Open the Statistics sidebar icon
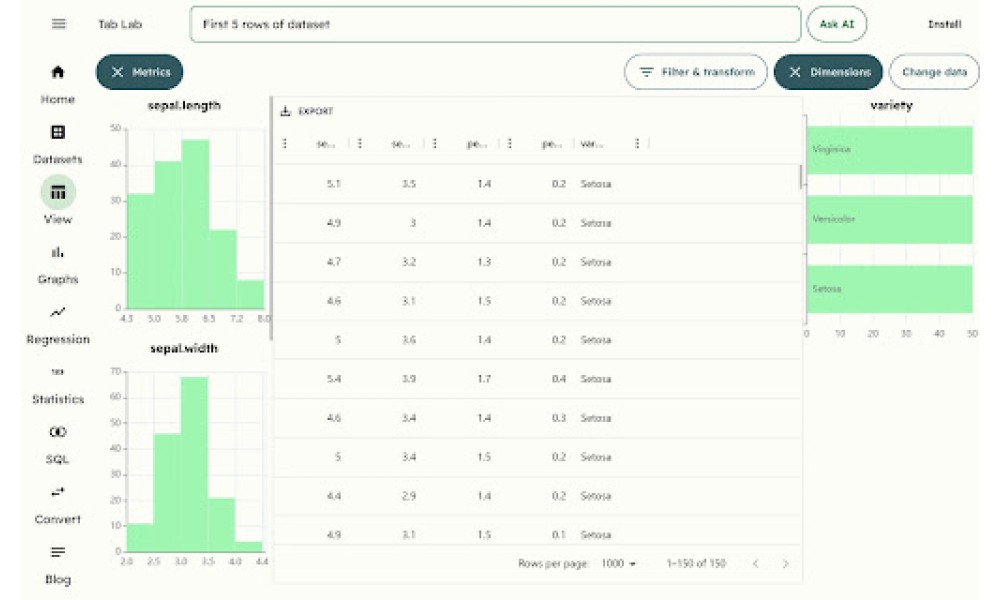Viewport: 1000px width, 600px height. click(58, 384)
